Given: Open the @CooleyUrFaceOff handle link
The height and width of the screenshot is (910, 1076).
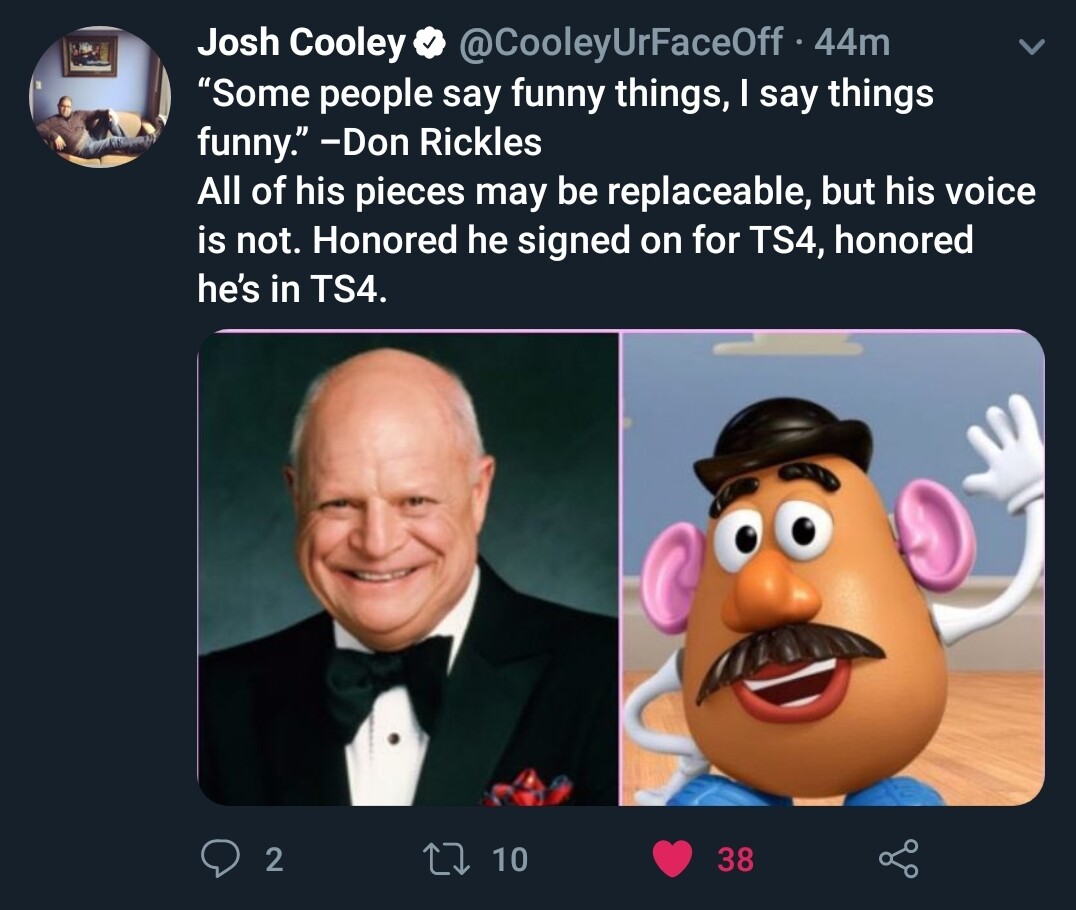Looking at the screenshot, I should point(620,42).
